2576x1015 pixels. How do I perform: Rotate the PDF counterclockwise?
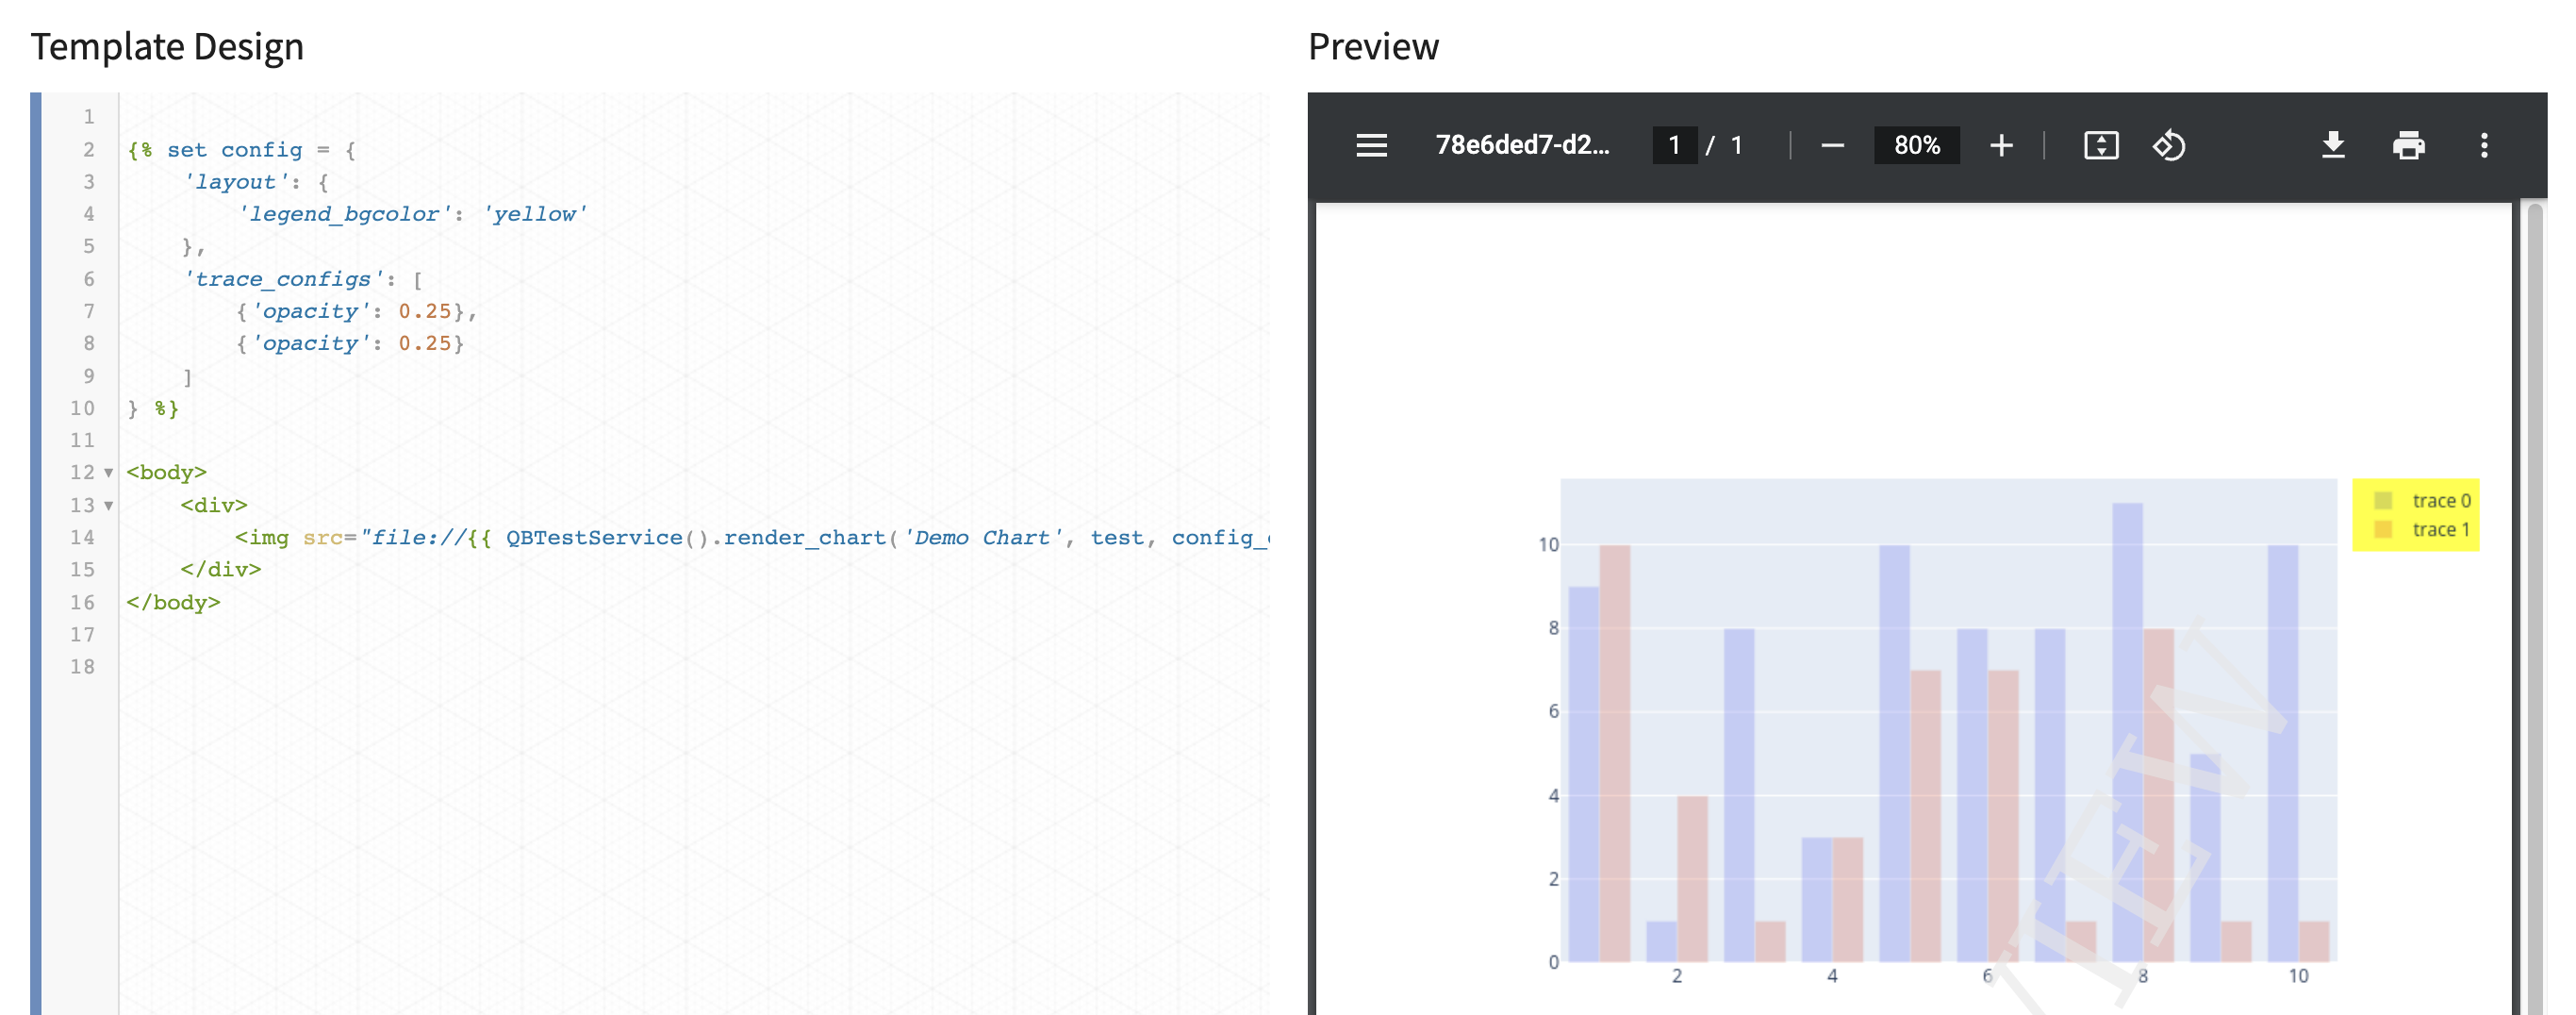2168,146
